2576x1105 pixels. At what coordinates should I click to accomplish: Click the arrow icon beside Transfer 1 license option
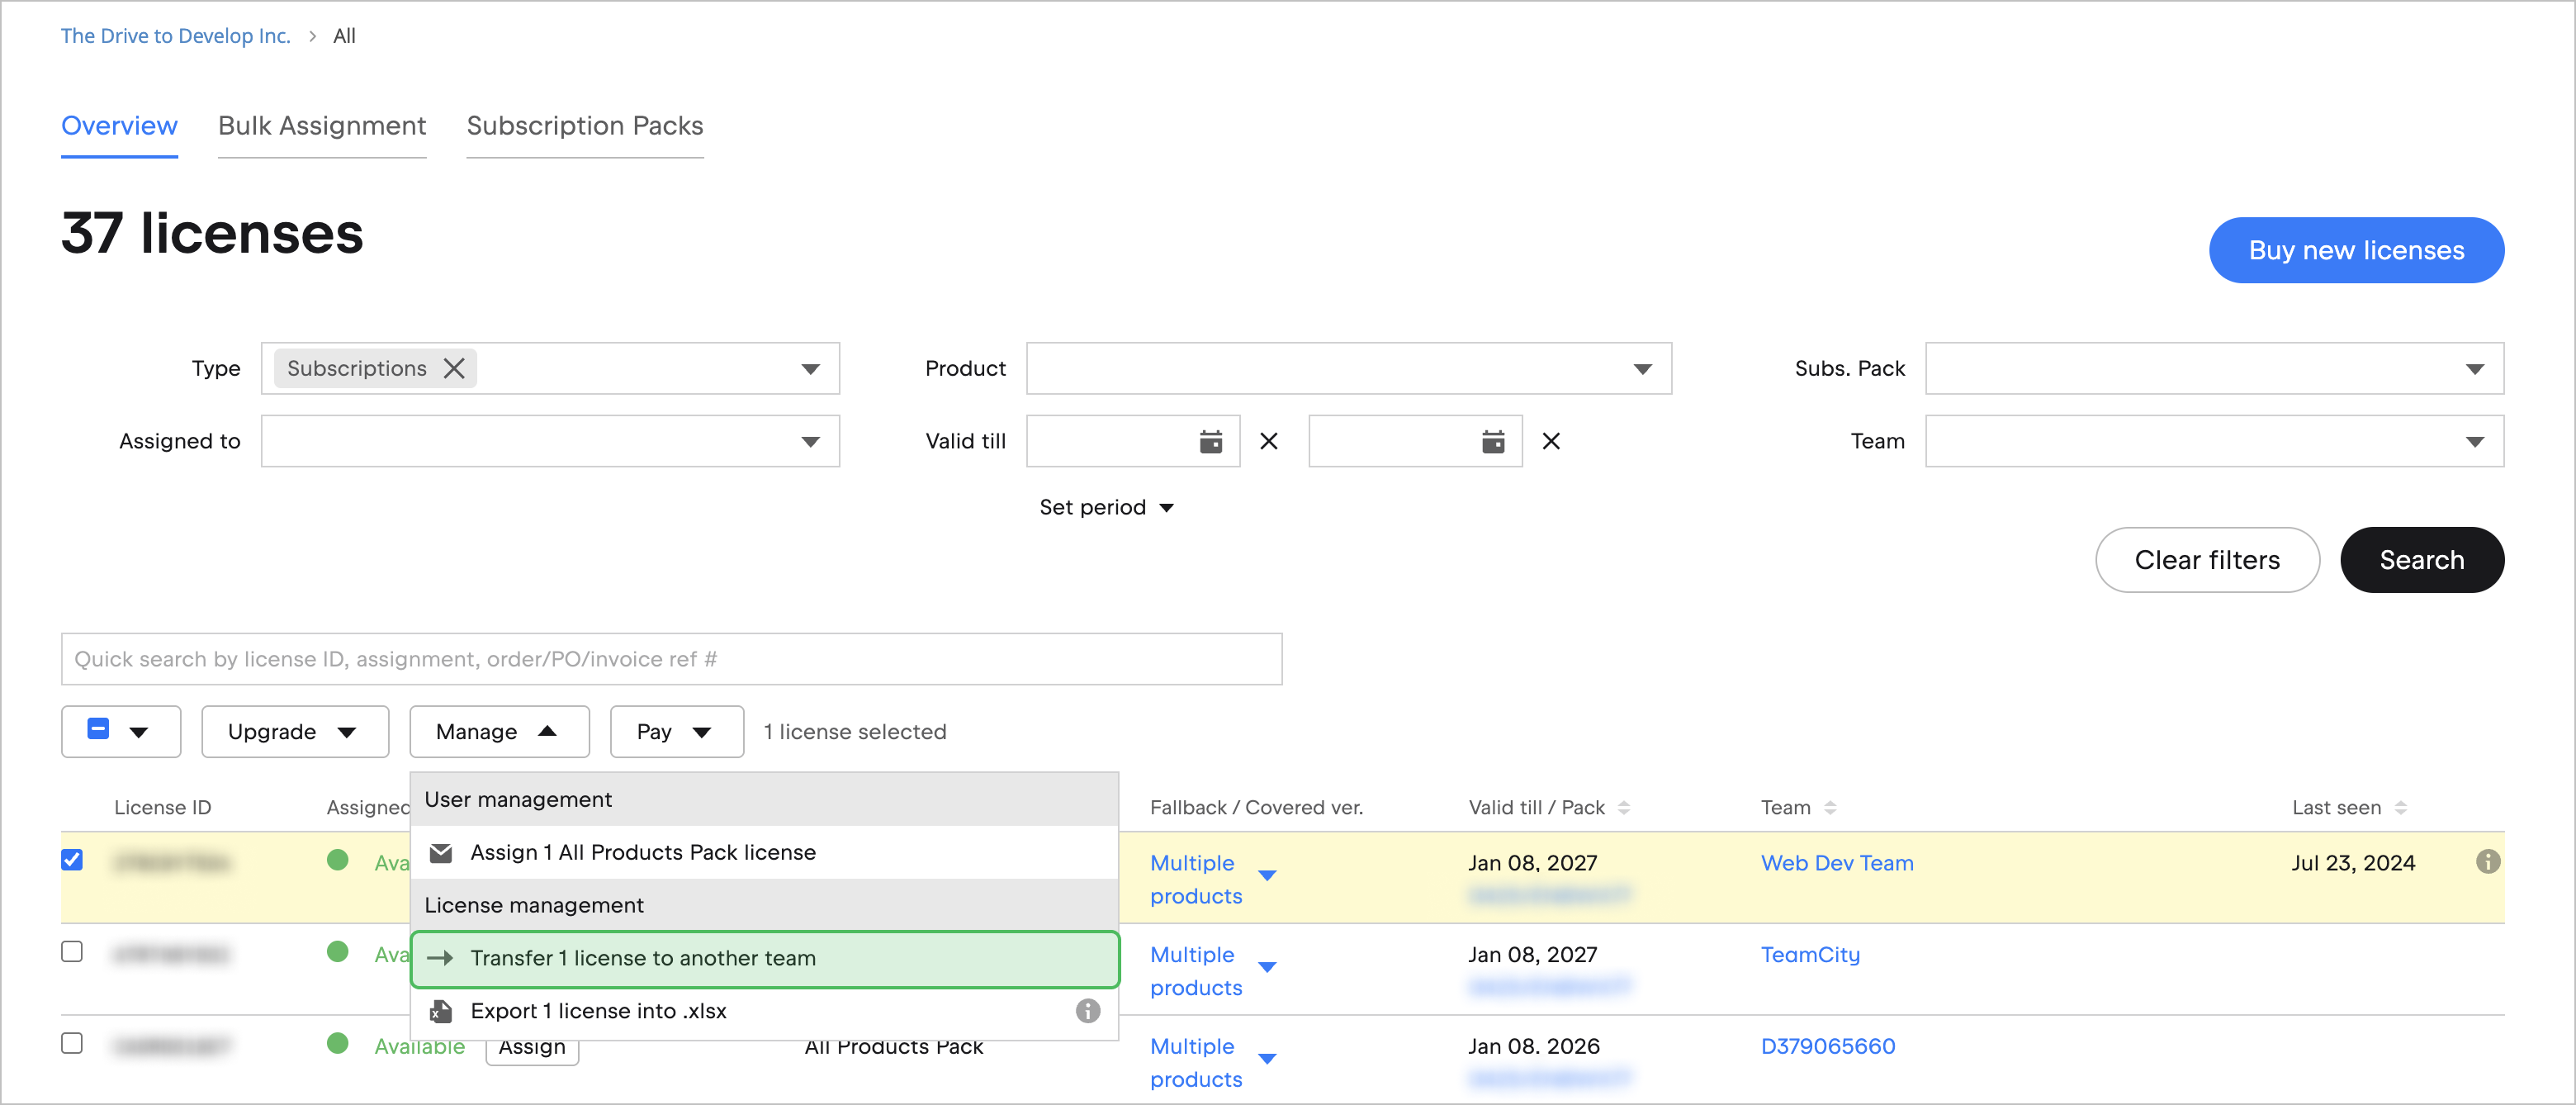pyautogui.click(x=441, y=958)
